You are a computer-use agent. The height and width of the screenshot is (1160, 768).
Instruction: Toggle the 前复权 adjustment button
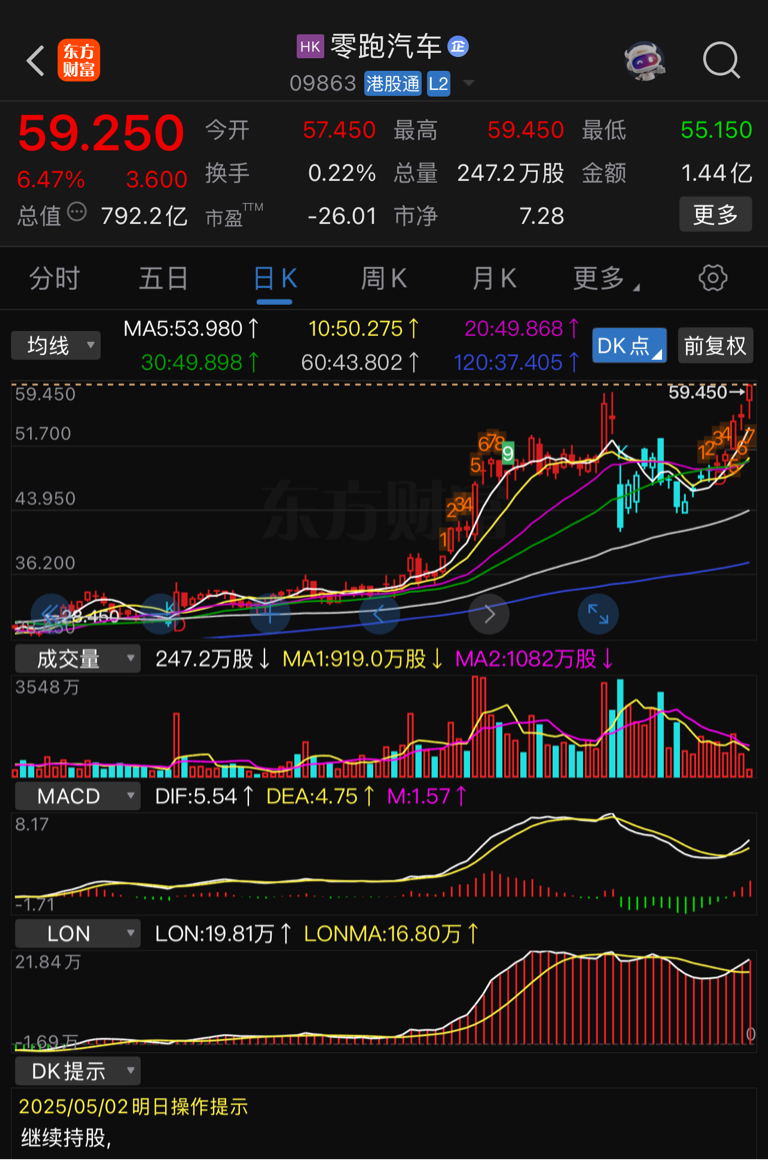[715, 345]
